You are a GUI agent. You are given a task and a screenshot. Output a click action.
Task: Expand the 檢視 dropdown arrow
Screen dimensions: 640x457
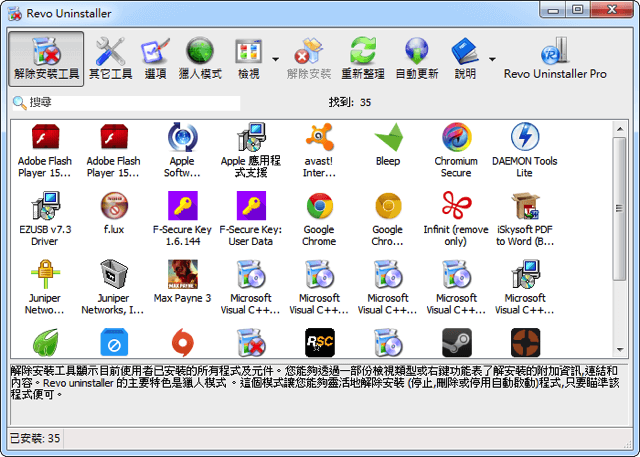coord(276,59)
